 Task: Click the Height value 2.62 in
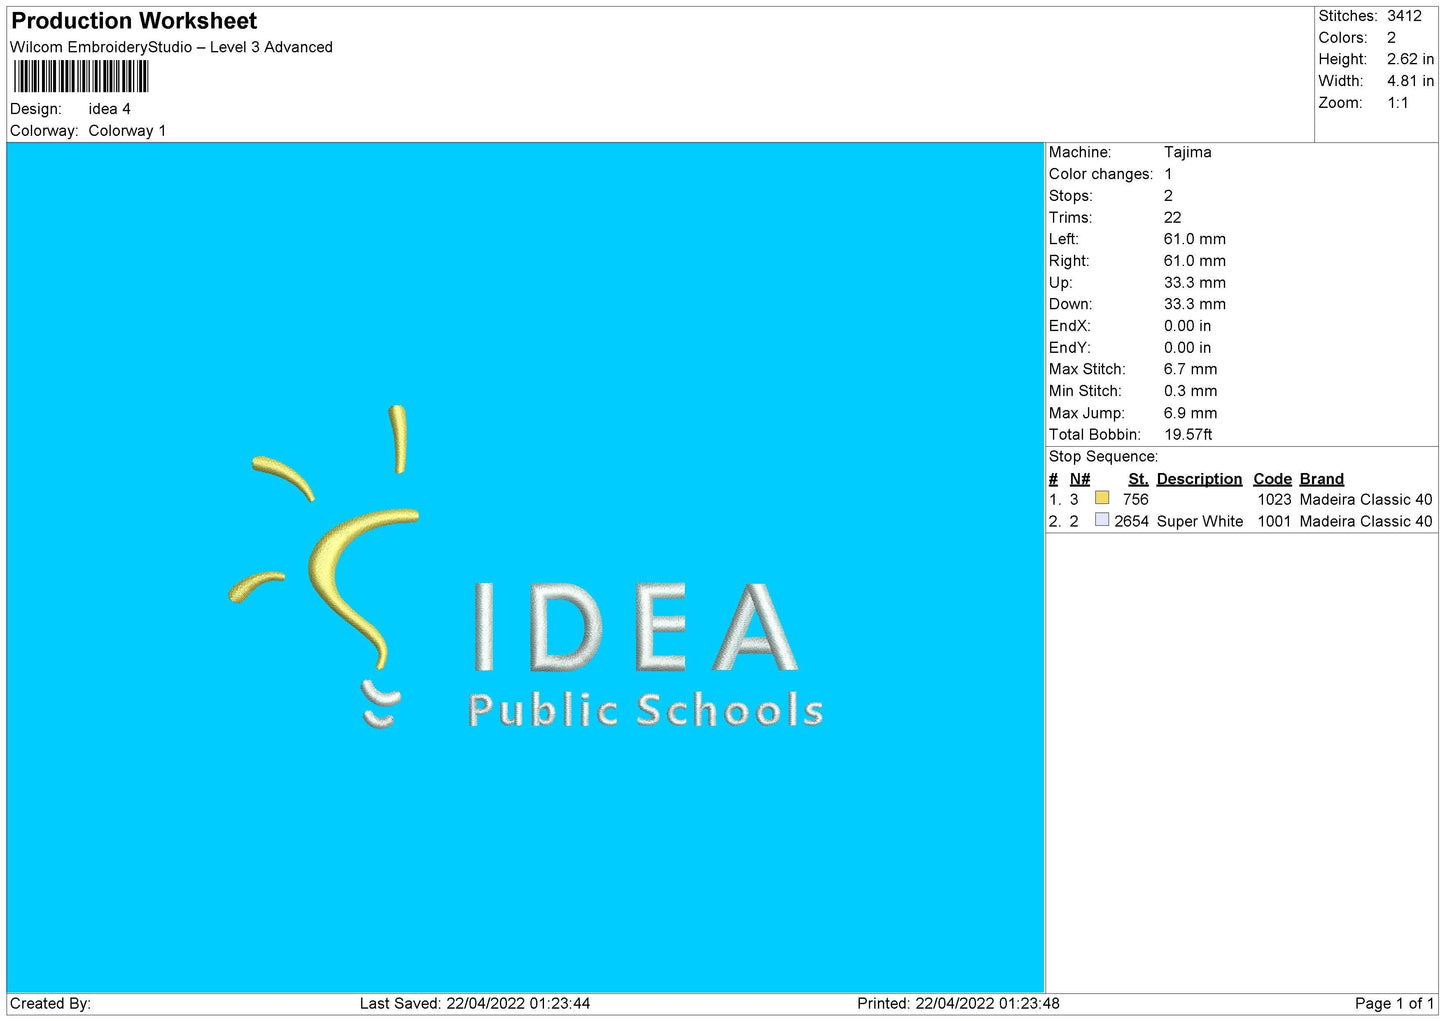[1410, 59]
